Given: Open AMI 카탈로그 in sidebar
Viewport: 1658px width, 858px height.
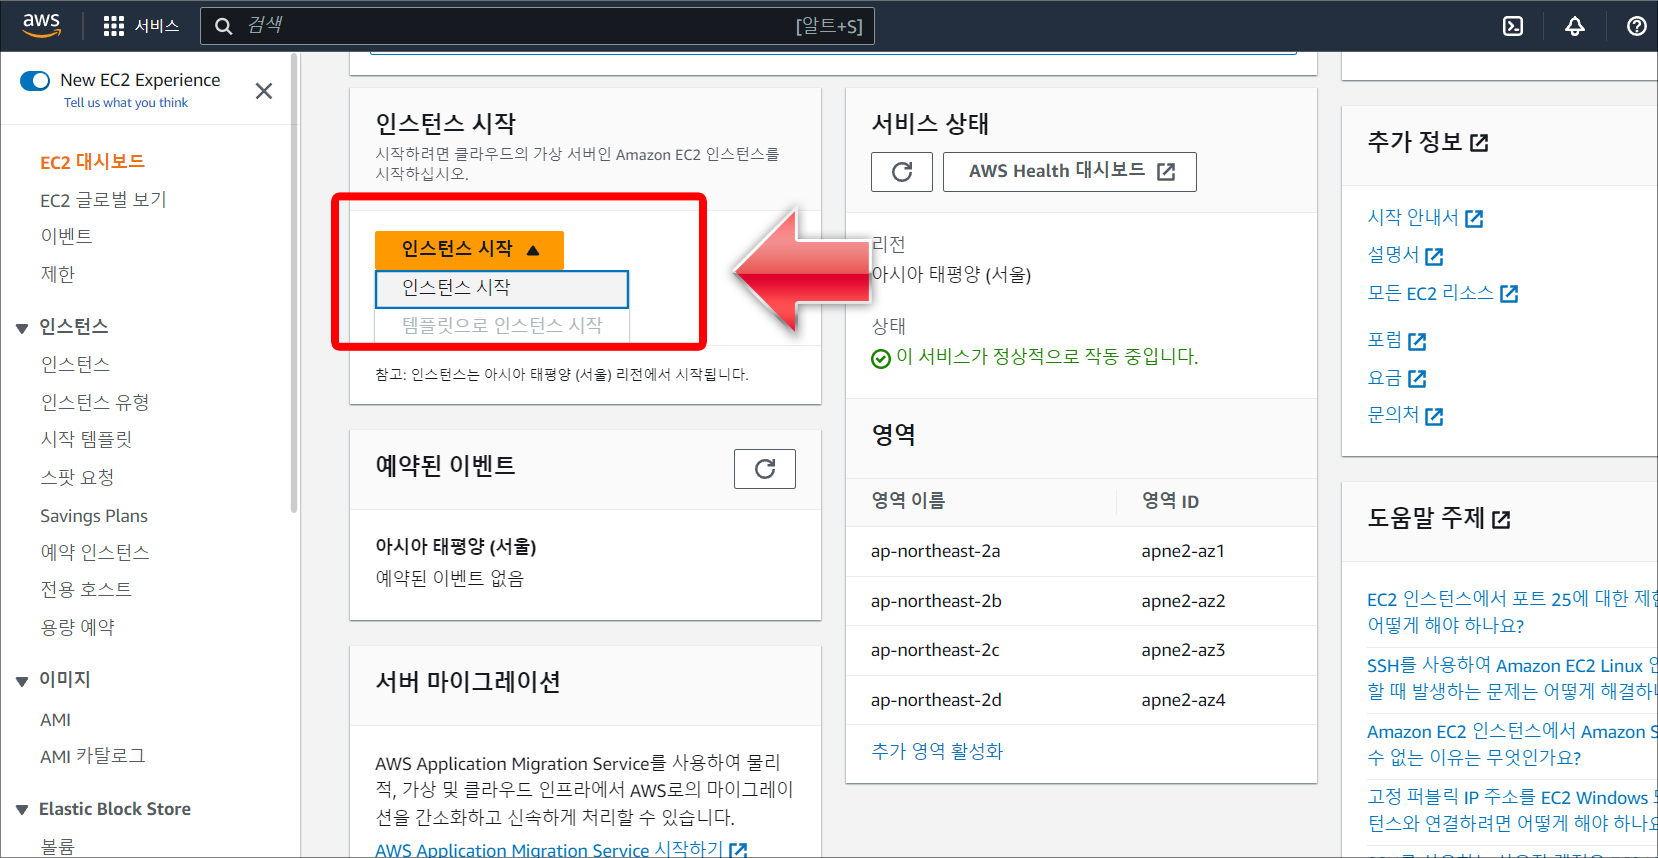Looking at the screenshot, I should coord(93,756).
